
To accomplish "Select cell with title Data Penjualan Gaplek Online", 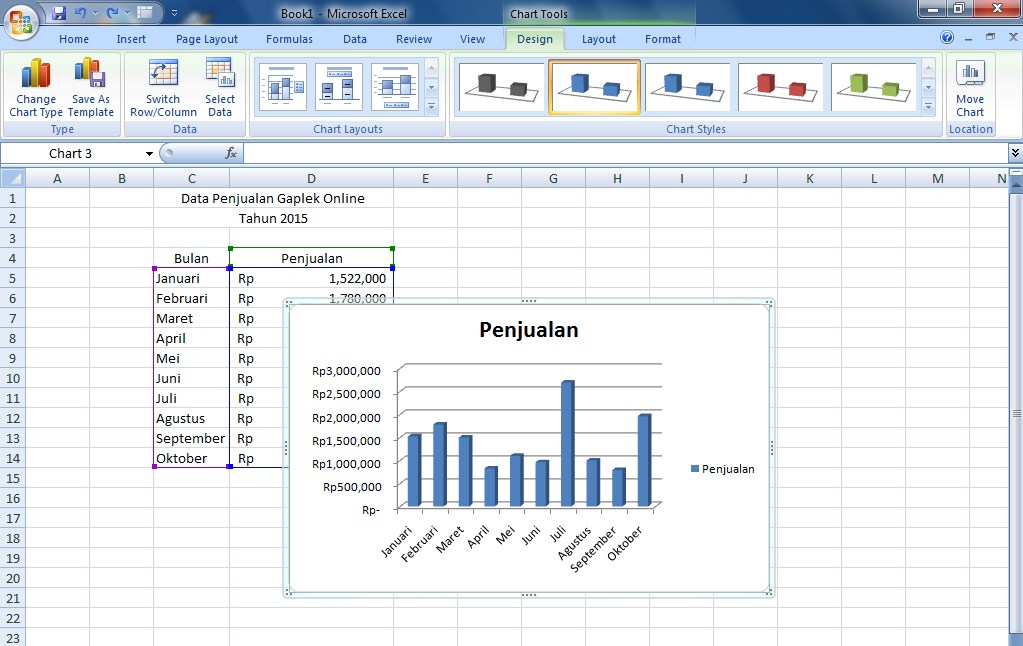I will pos(273,198).
